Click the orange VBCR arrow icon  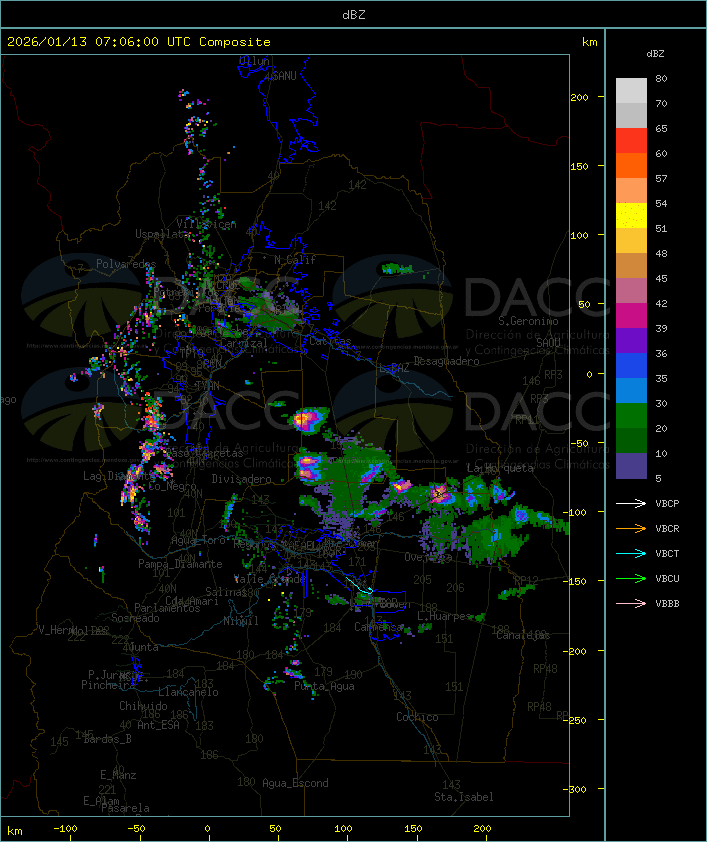631,529
